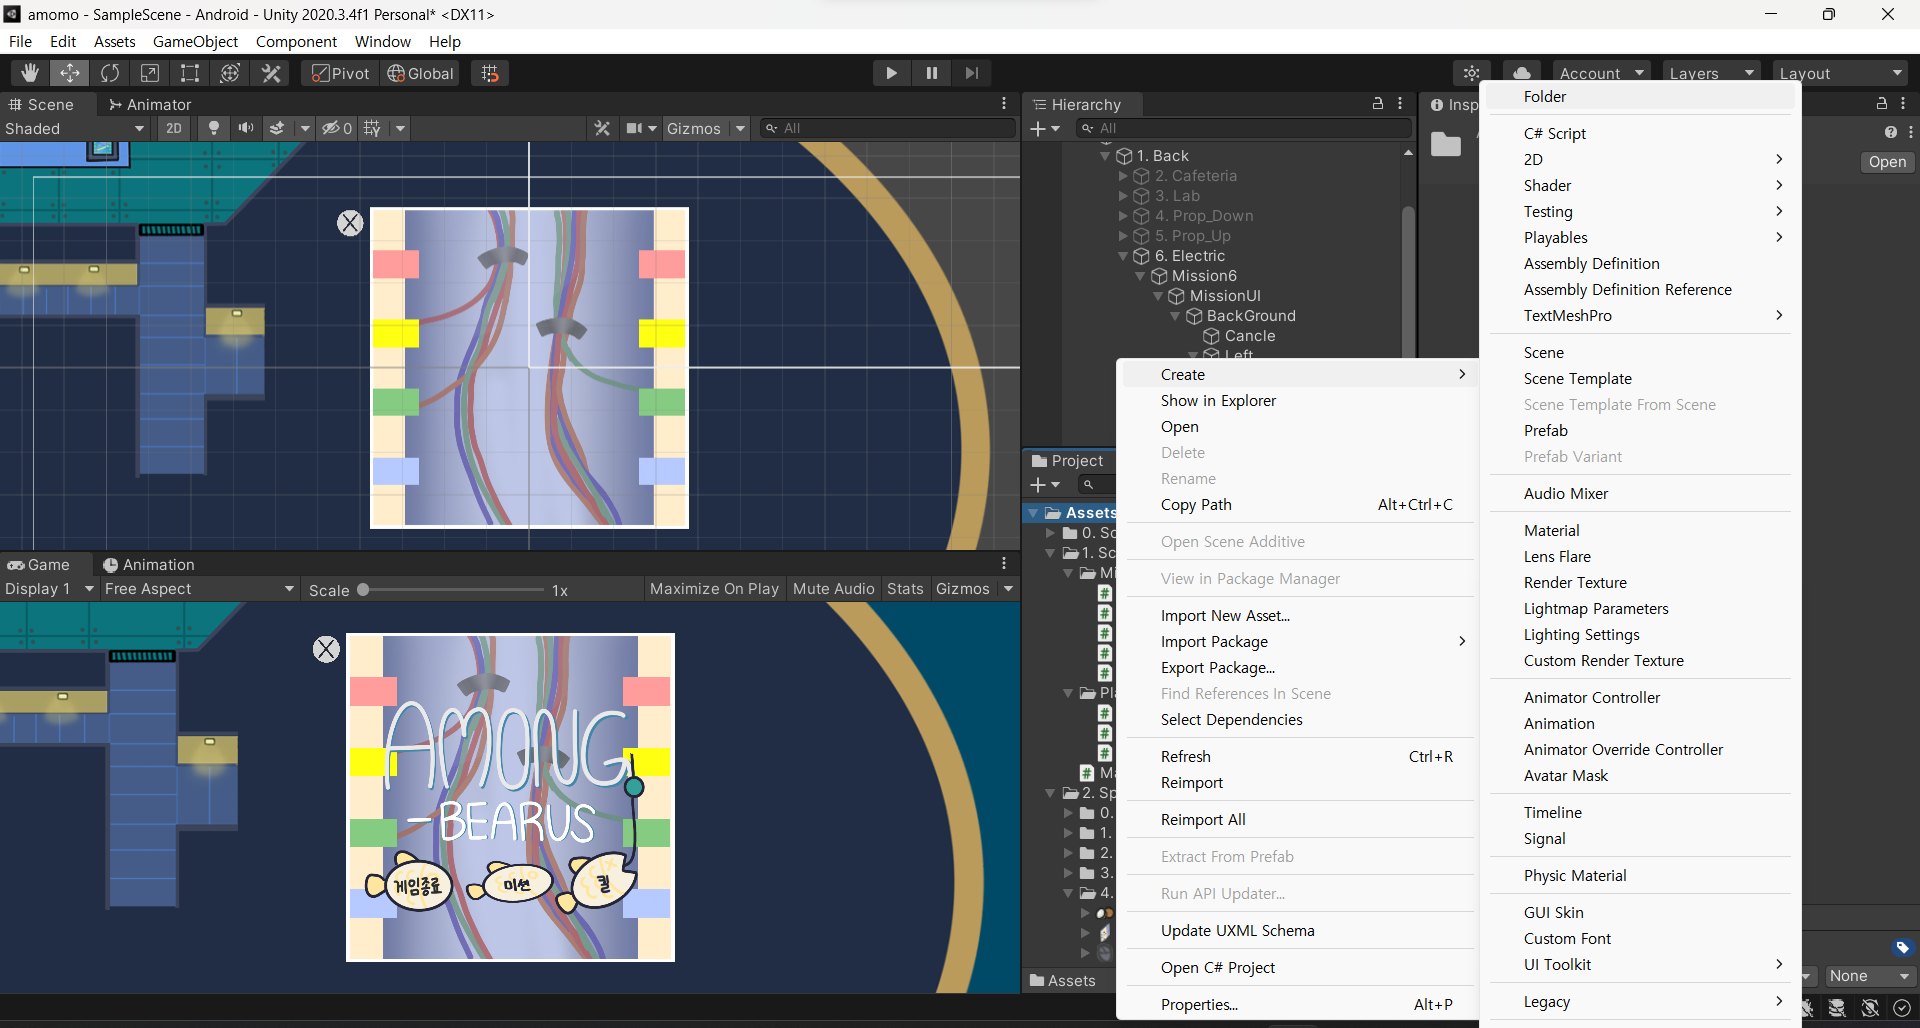The width and height of the screenshot is (1920, 1028).
Task: Lock the Hierarchy panel
Action: (x=1378, y=104)
